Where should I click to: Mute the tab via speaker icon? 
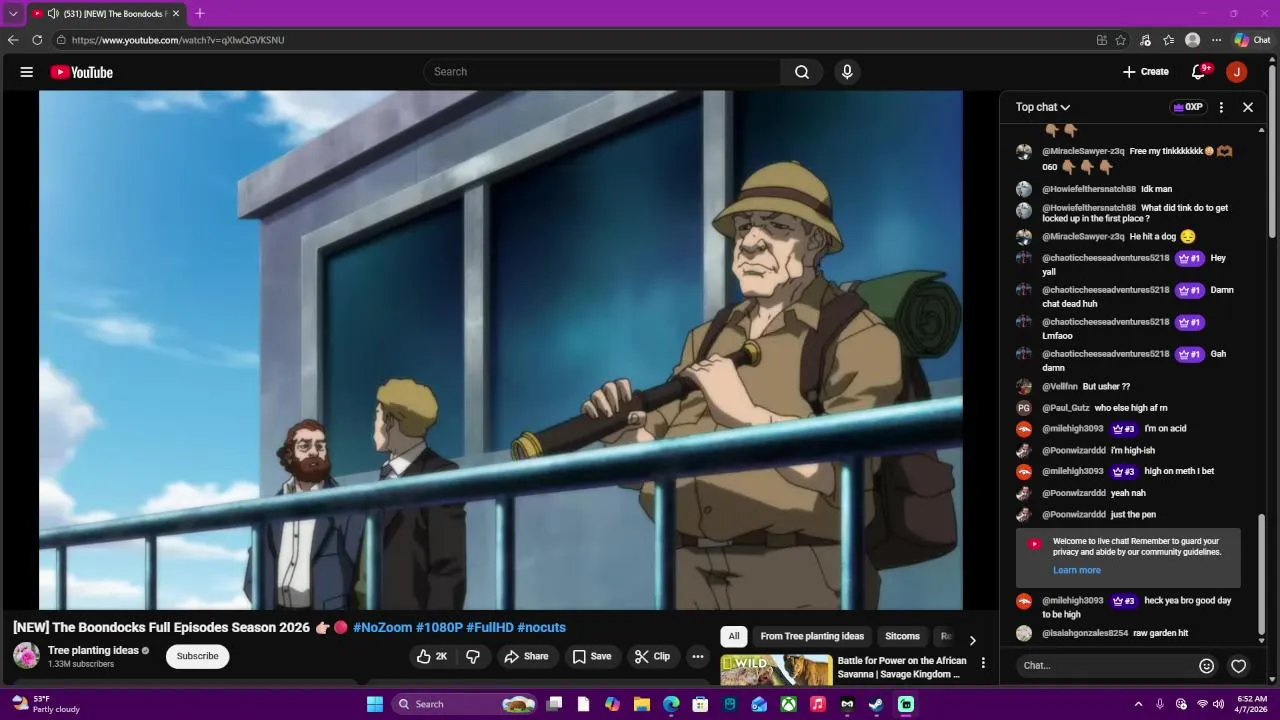[x=53, y=14]
